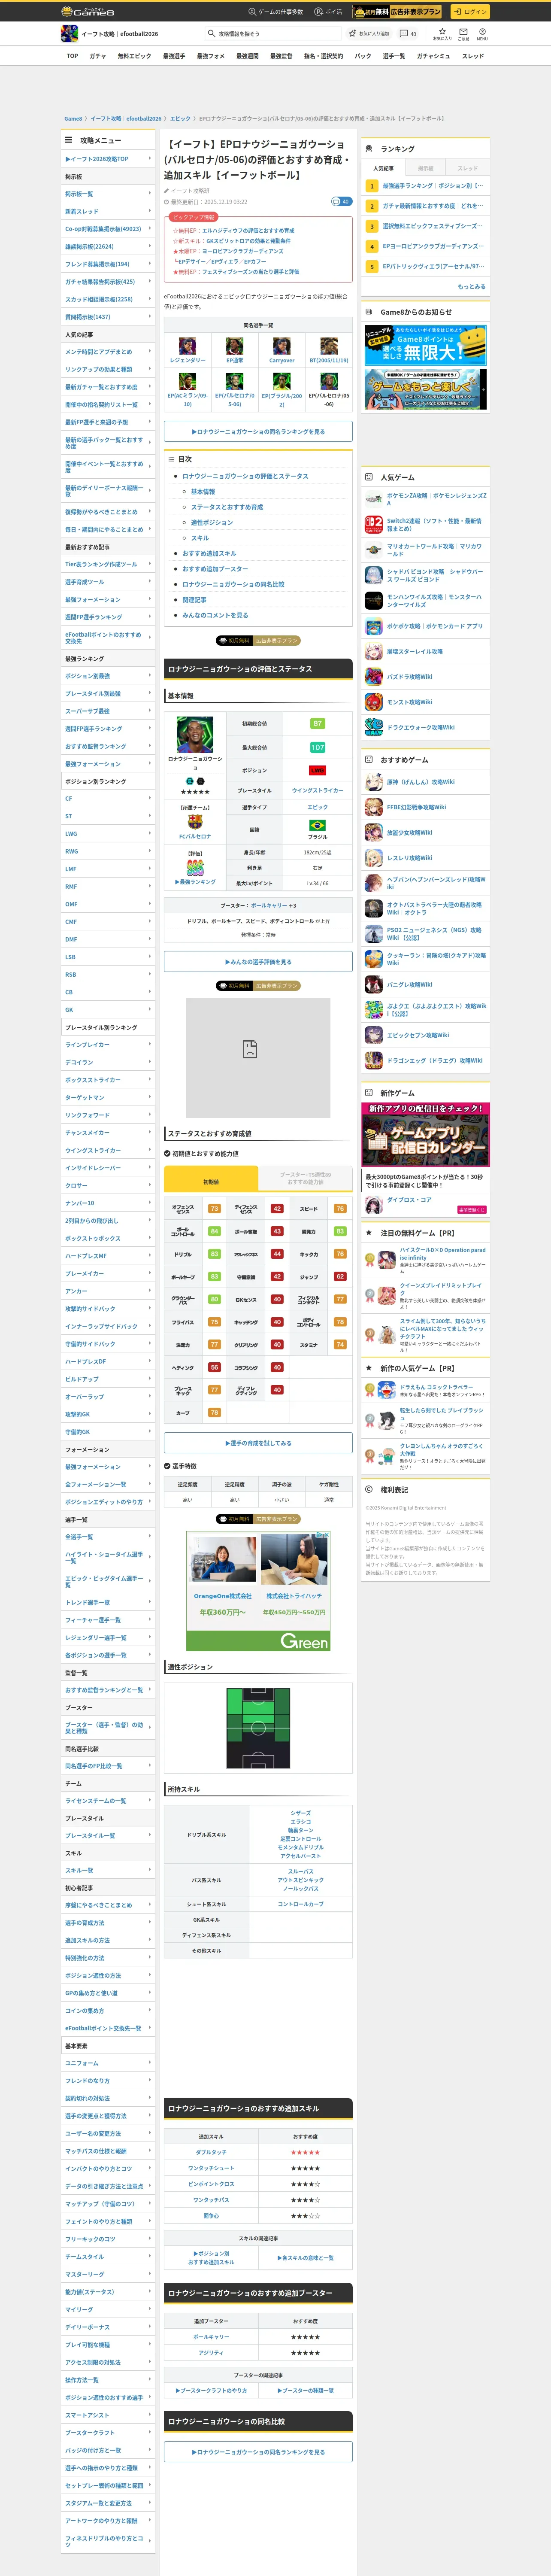Open the ブースターの種類一覧 link
The image size is (551, 2576).
click(305, 2390)
